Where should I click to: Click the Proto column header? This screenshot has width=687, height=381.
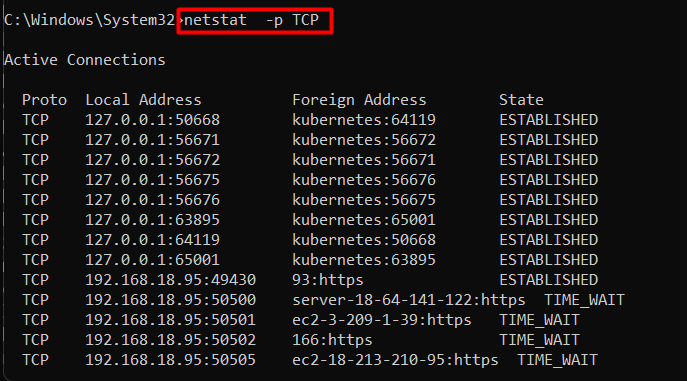[44, 100]
